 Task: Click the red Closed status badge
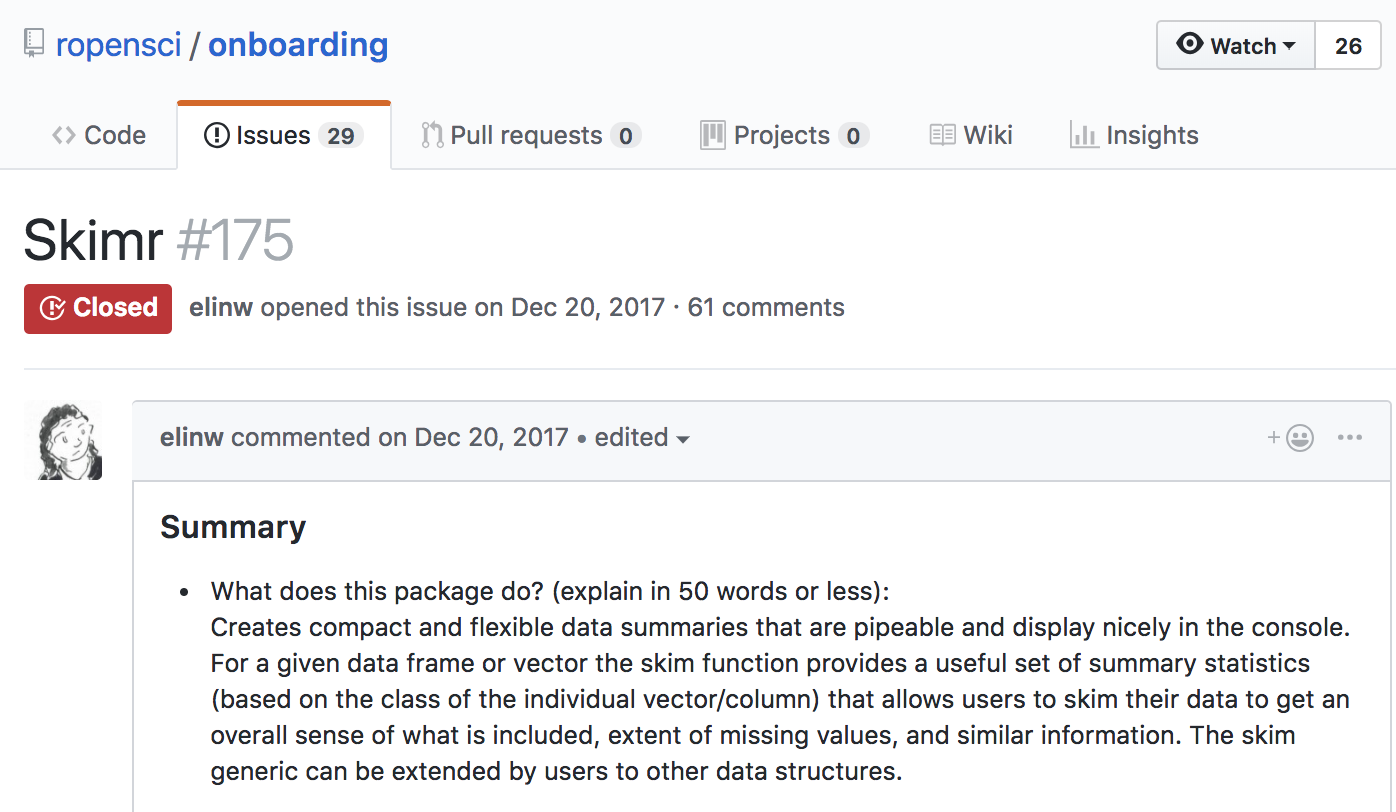98,308
